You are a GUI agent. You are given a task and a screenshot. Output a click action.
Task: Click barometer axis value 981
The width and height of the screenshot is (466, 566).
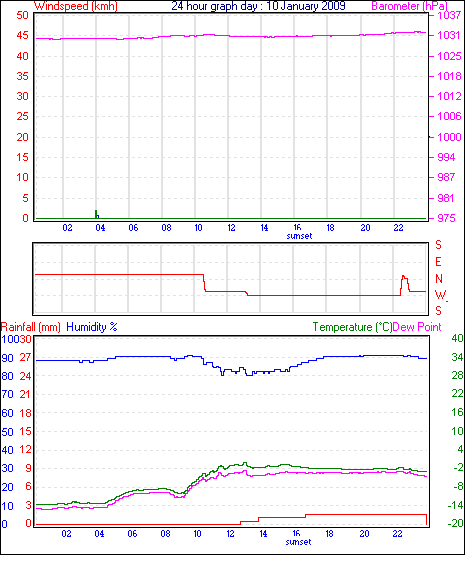click(x=446, y=198)
